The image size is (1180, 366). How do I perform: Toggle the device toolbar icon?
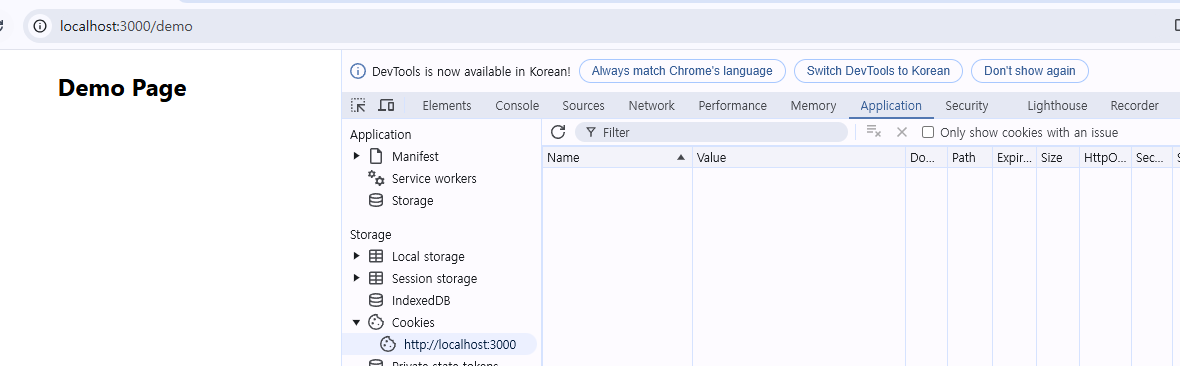[x=386, y=105]
